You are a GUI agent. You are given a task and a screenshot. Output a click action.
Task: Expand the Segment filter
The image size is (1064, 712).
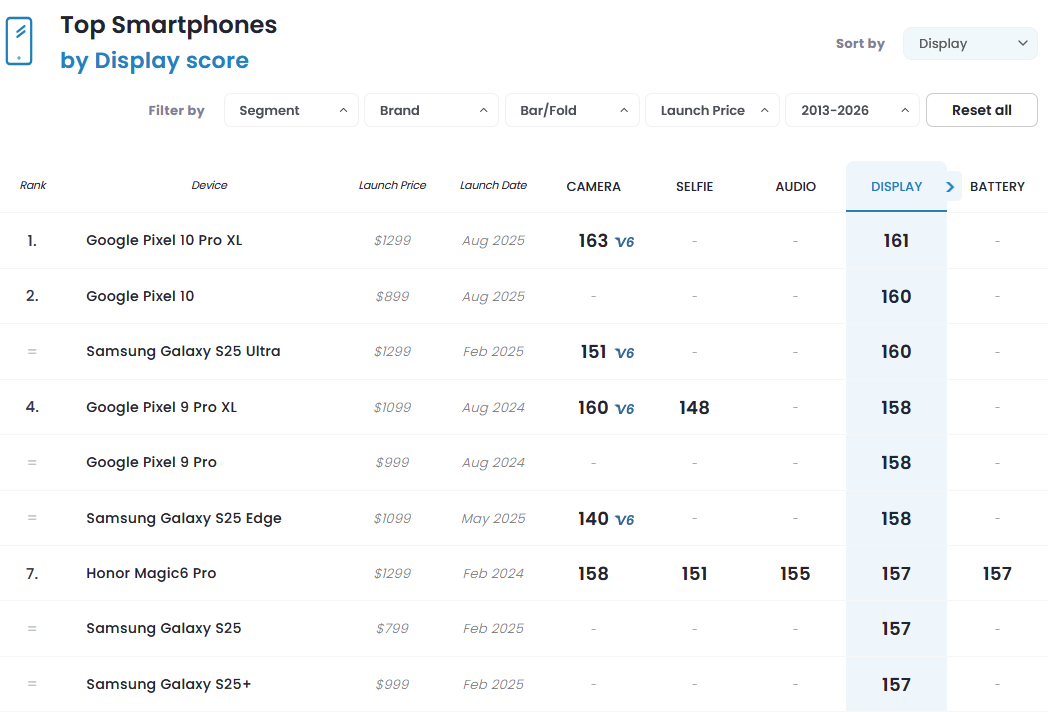point(291,110)
